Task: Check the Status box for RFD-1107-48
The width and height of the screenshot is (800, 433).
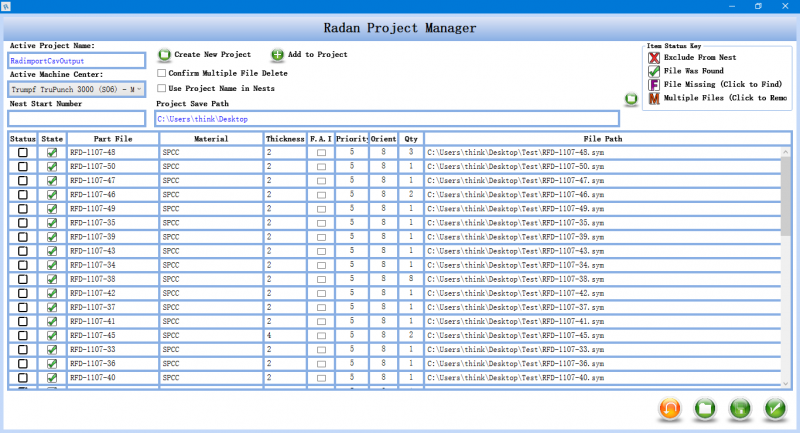Action: (x=23, y=152)
